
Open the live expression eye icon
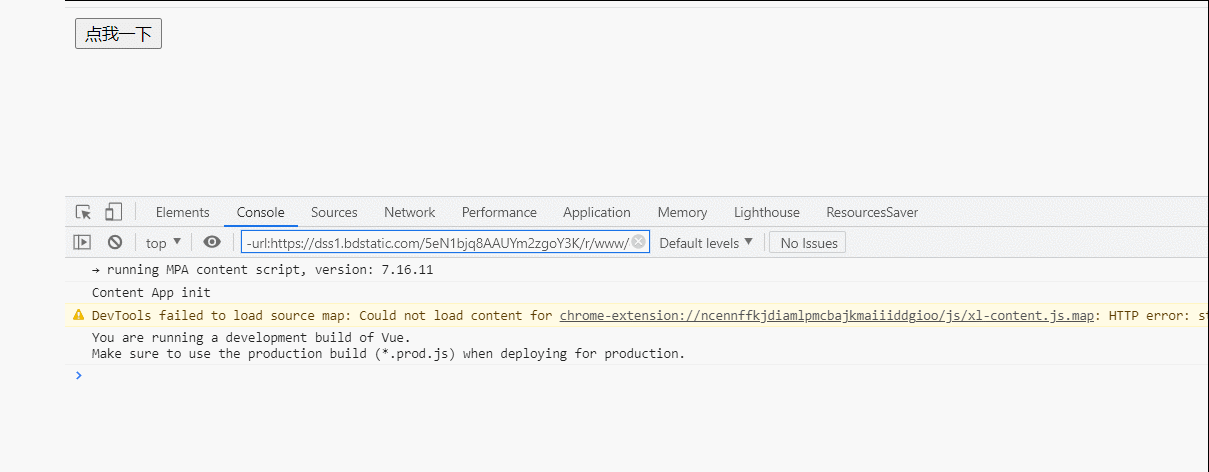(212, 242)
